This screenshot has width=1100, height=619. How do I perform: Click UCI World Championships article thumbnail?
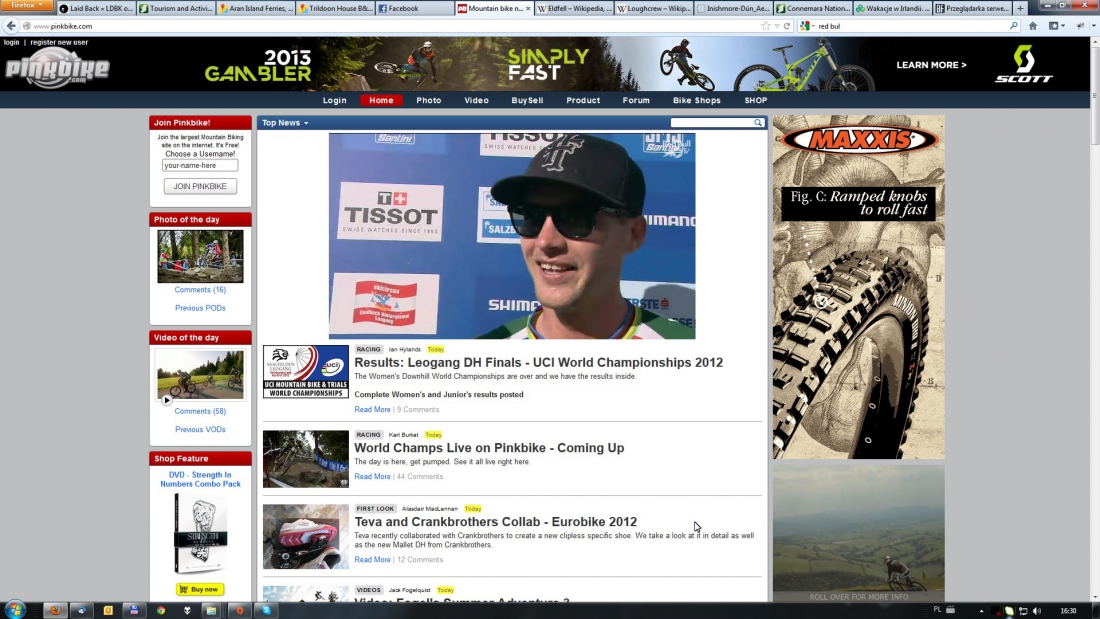(x=306, y=371)
